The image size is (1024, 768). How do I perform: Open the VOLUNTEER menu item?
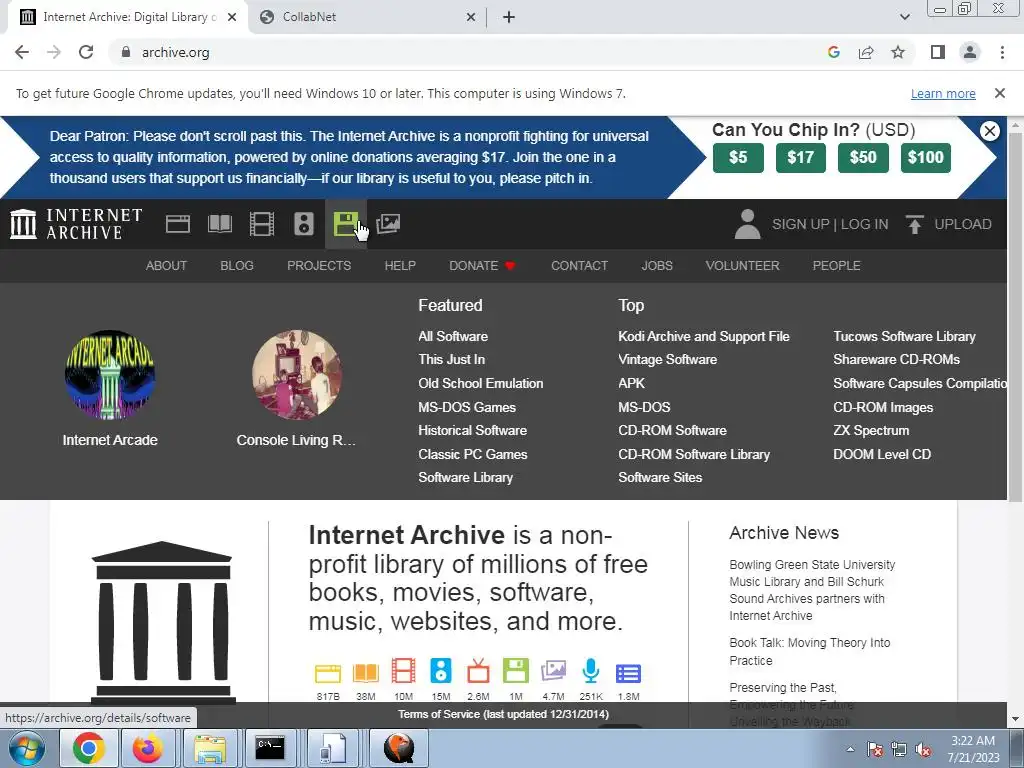click(x=742, y=266)
